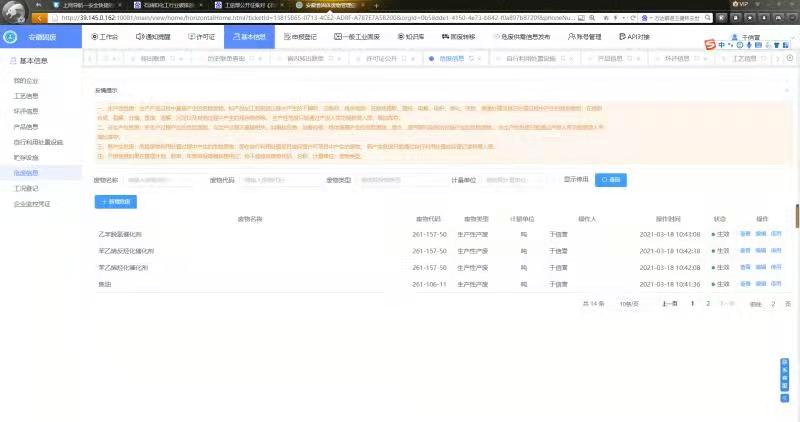Go to page 2 in pagination
Screen dimensions: 800x422
point(708,303)
